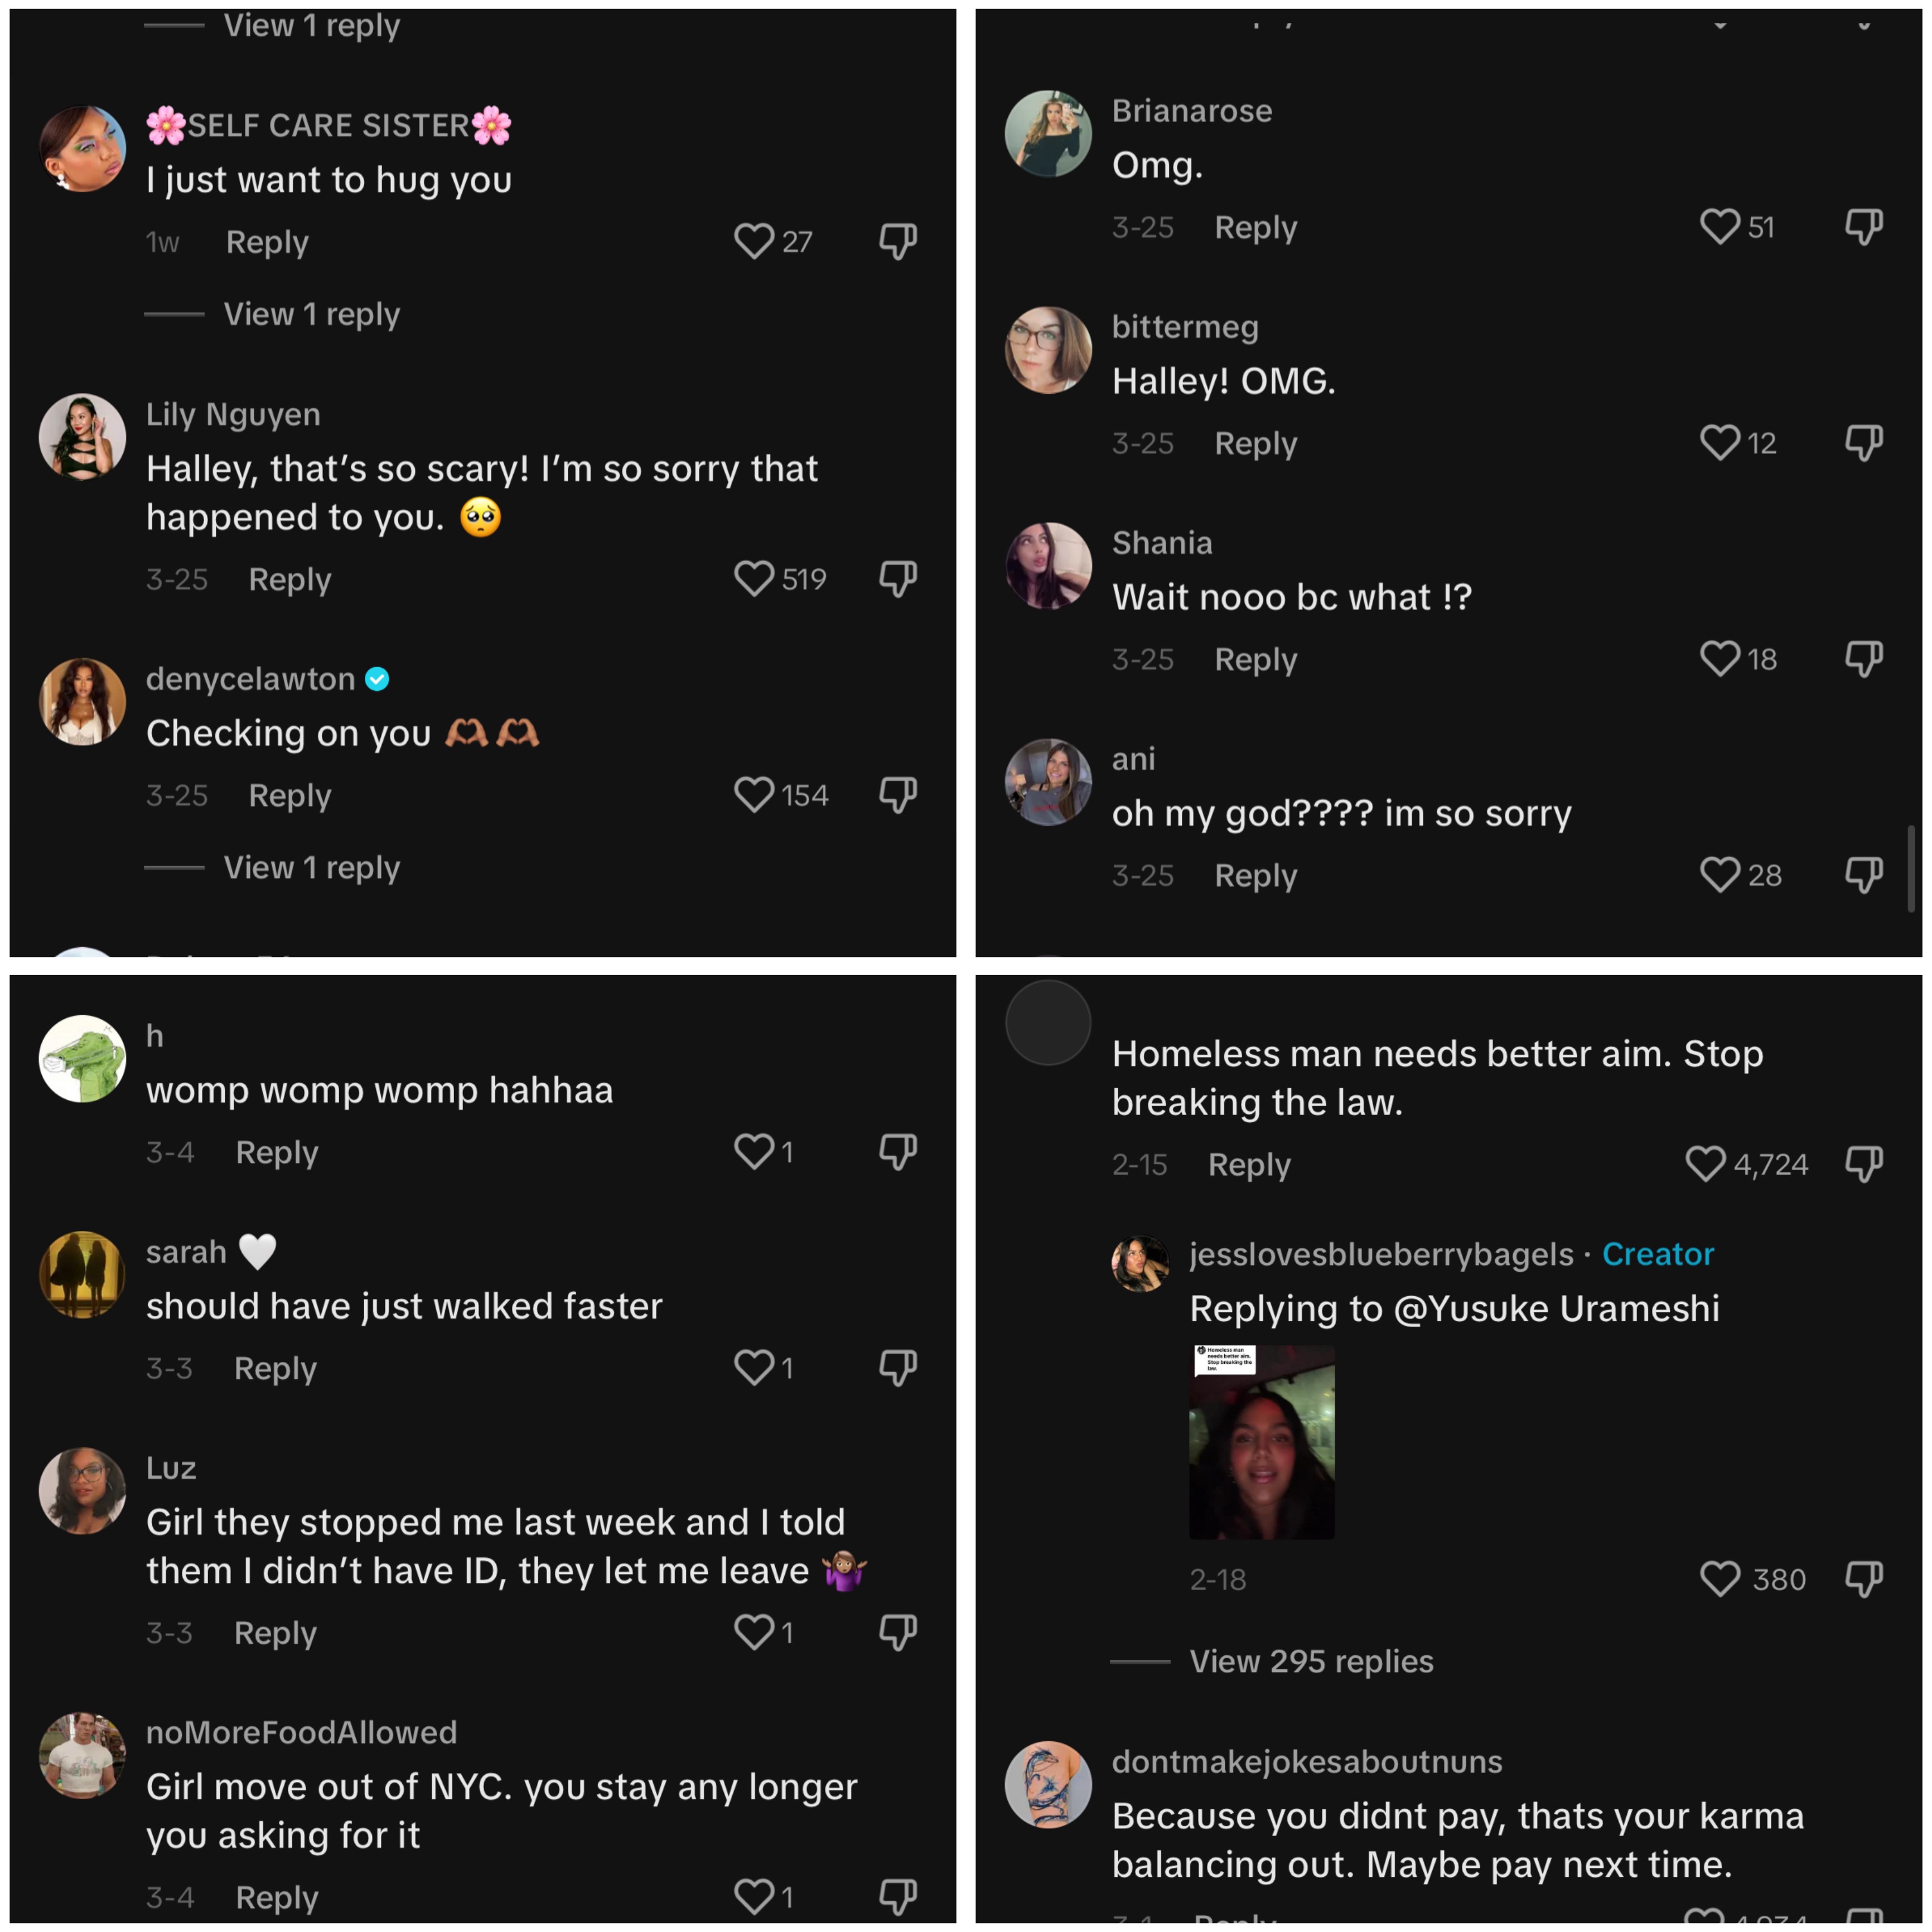Viewport: 1932px width, 1932px height.
Task: View 1 reply under SELF CARE SISTER's comment
Action: pos(311,313)
